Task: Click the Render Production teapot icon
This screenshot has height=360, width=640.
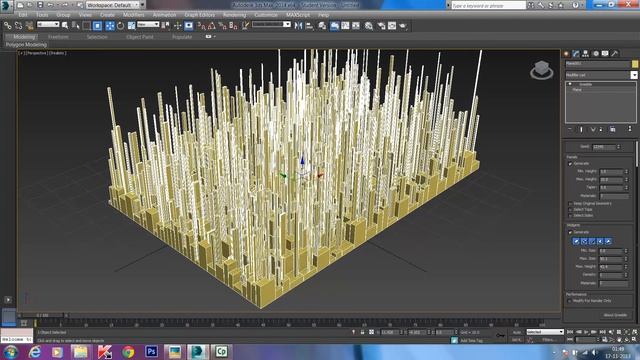Action: 403,26
